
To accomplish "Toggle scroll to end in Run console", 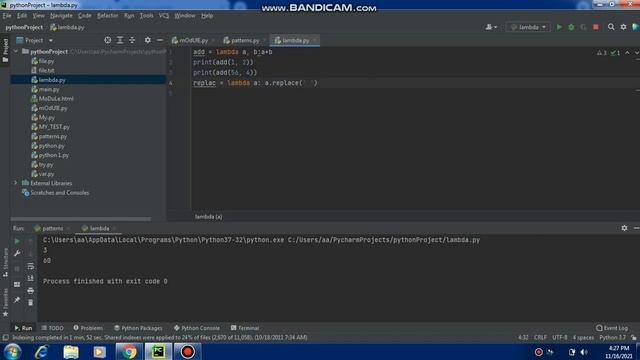I will 31,278.
